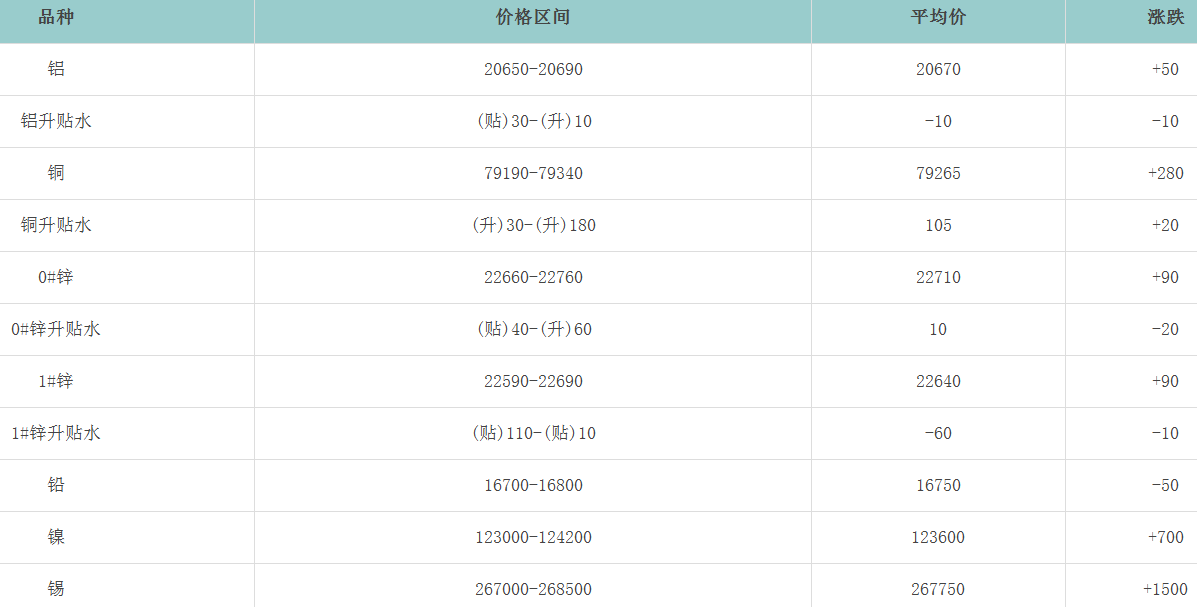Click the +1500 change value
This screenshot has width=1197, height=607.
tap(1164, 590)
